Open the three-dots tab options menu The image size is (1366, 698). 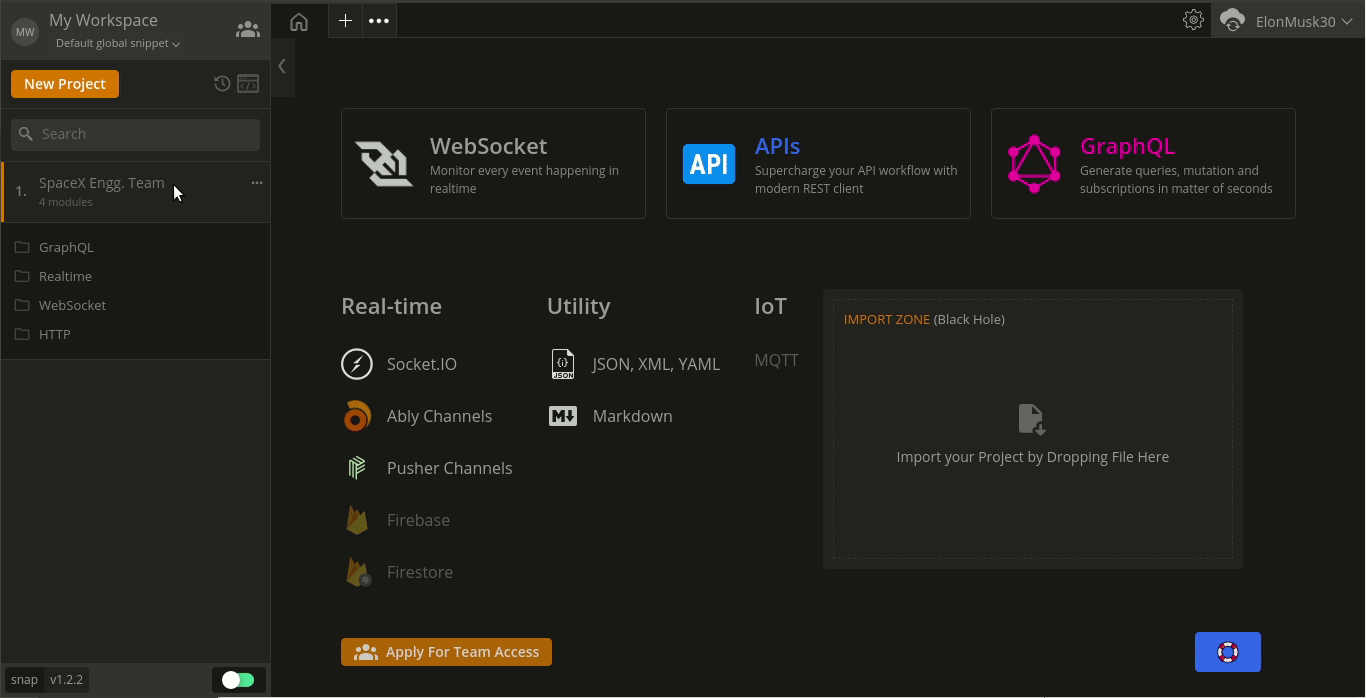tap(378, 20)
